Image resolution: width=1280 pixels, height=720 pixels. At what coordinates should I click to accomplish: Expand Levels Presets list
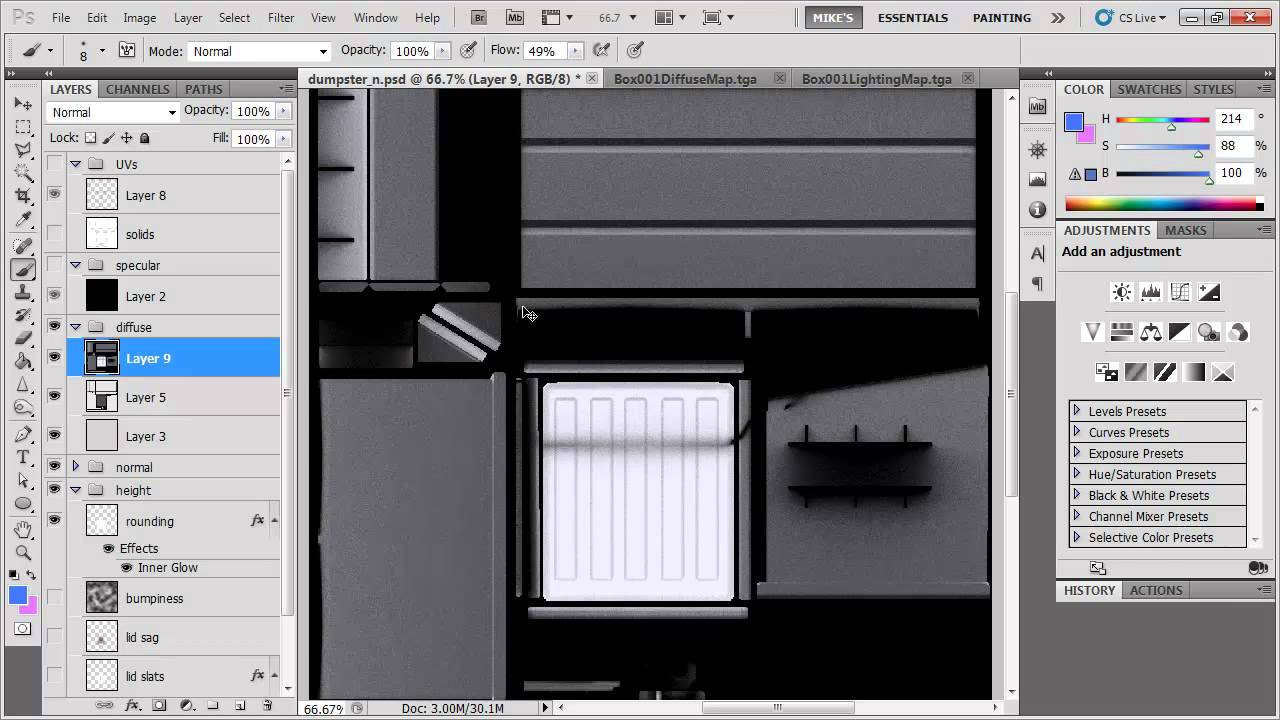point(1077,411)
